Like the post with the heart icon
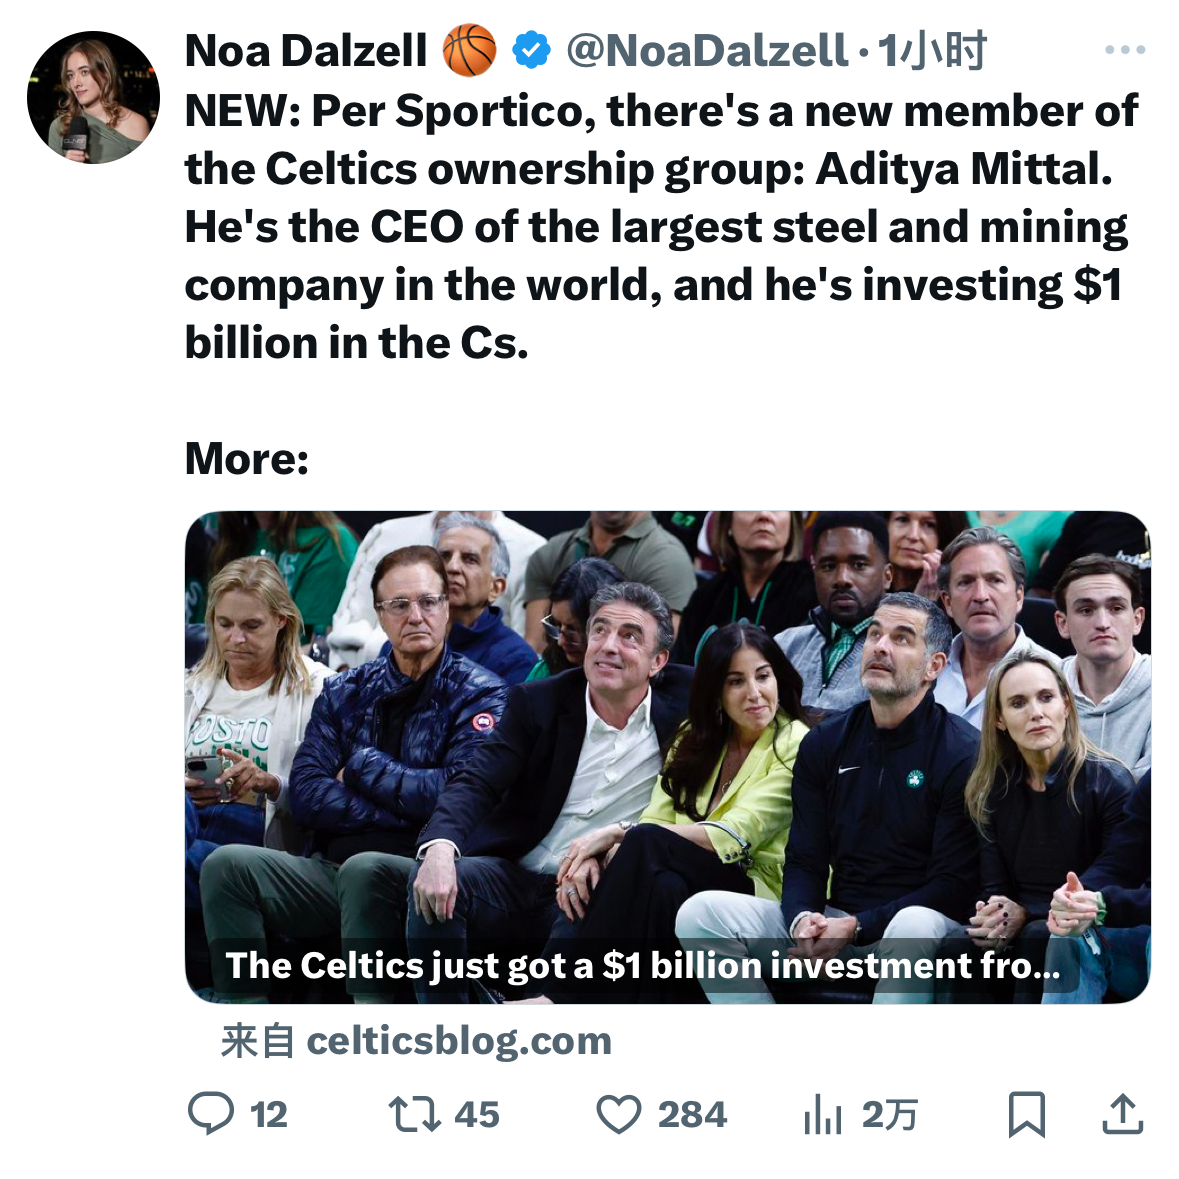This screenshot has width=1179, height=1179. (619, 1114)
